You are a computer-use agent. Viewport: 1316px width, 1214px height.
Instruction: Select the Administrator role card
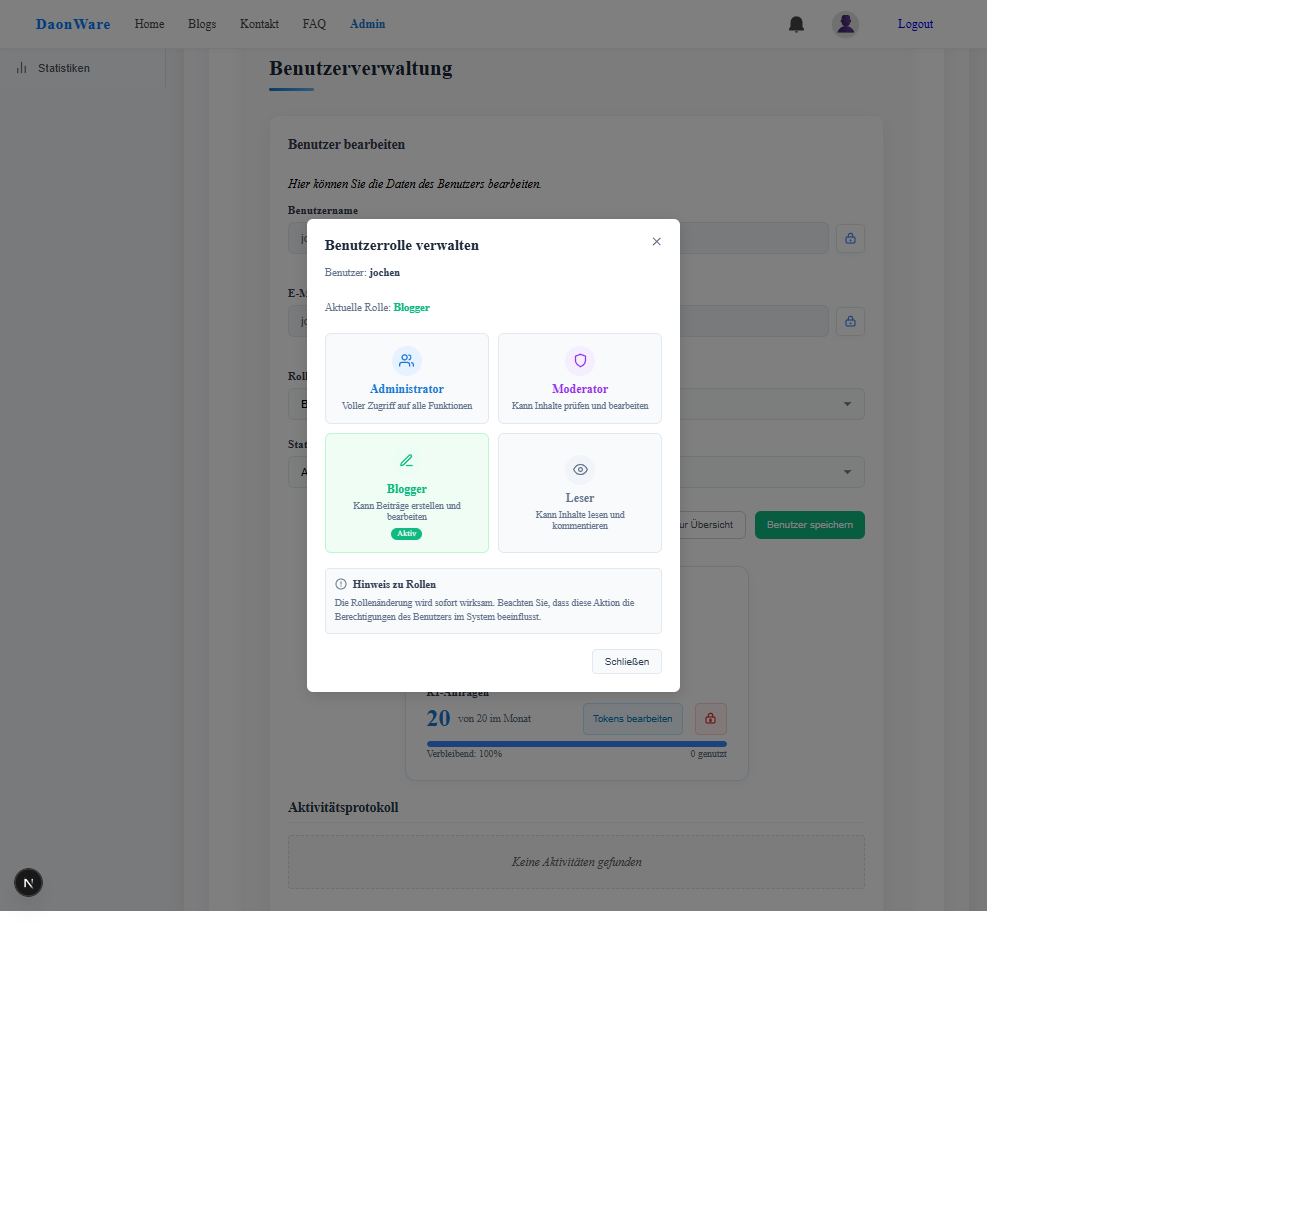(407, 378)
